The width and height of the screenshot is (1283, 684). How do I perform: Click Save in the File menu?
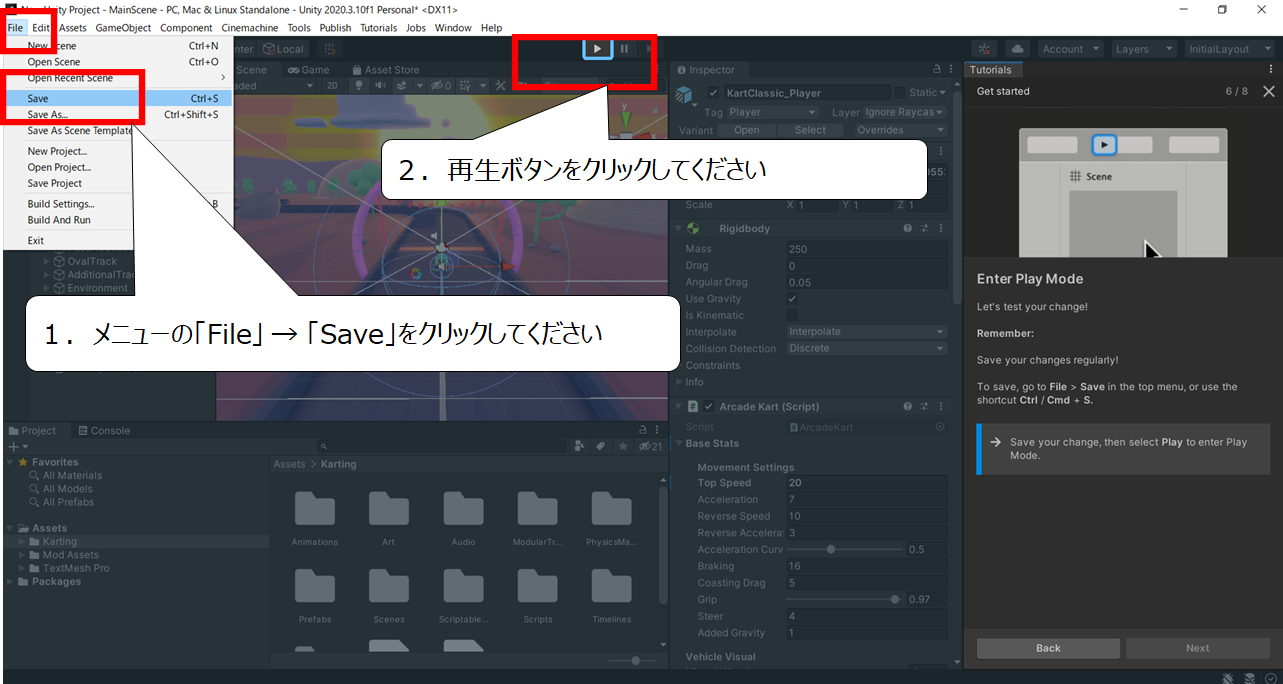point(118,99)
